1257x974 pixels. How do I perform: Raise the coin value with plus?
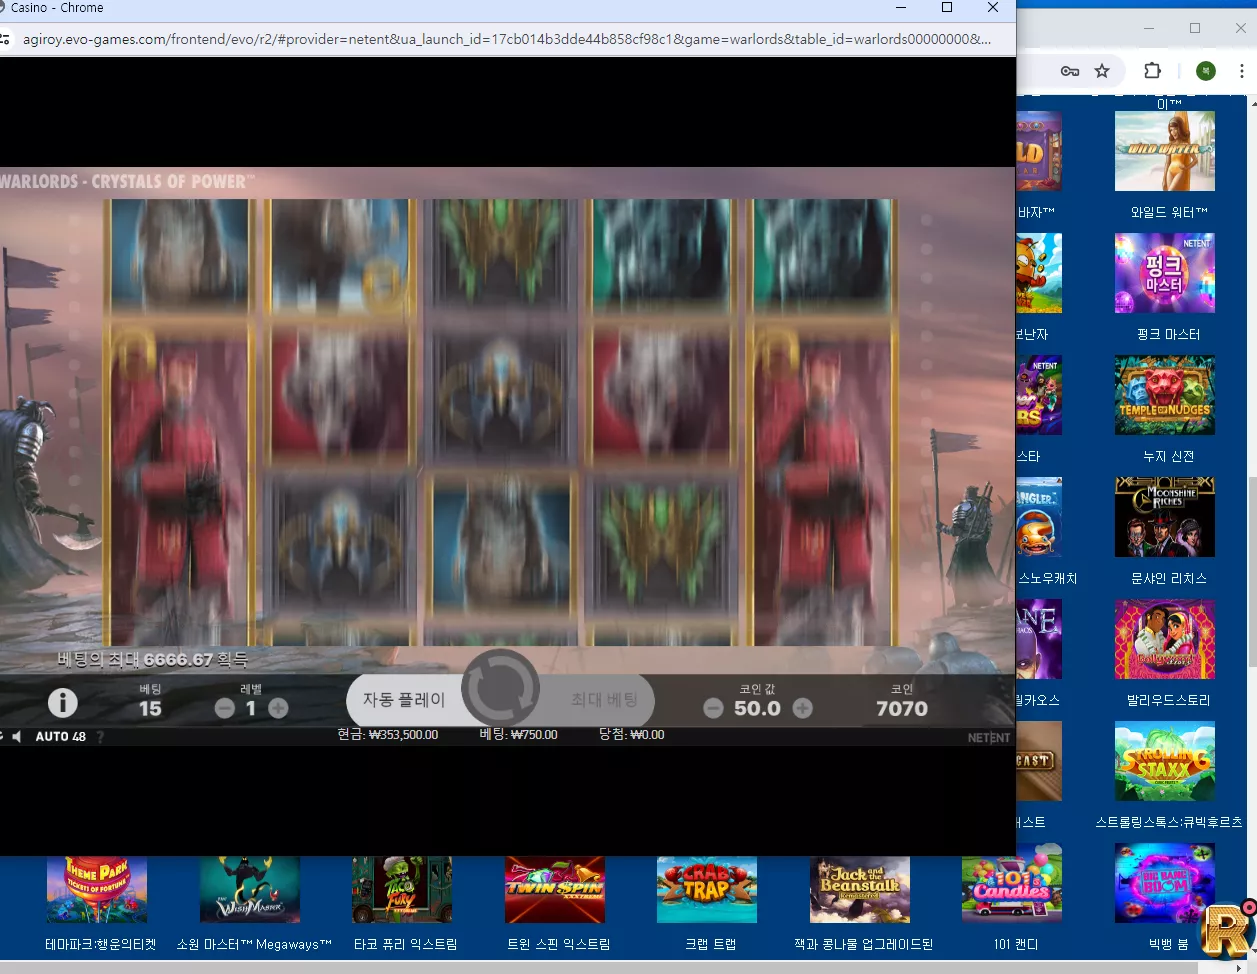pyautogui.click(x=802, y=709)
